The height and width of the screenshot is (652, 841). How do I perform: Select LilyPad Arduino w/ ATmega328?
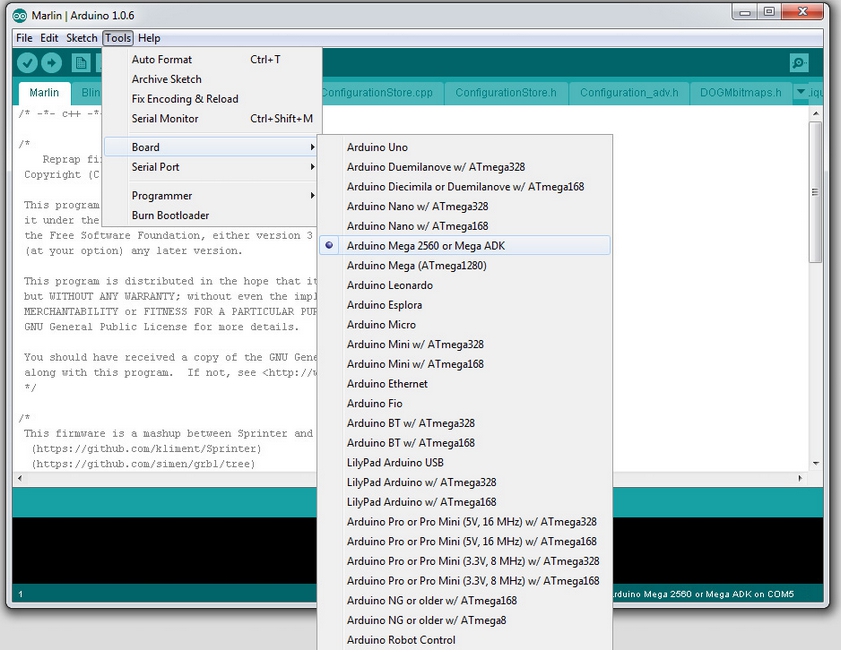(x=464, y=483)
